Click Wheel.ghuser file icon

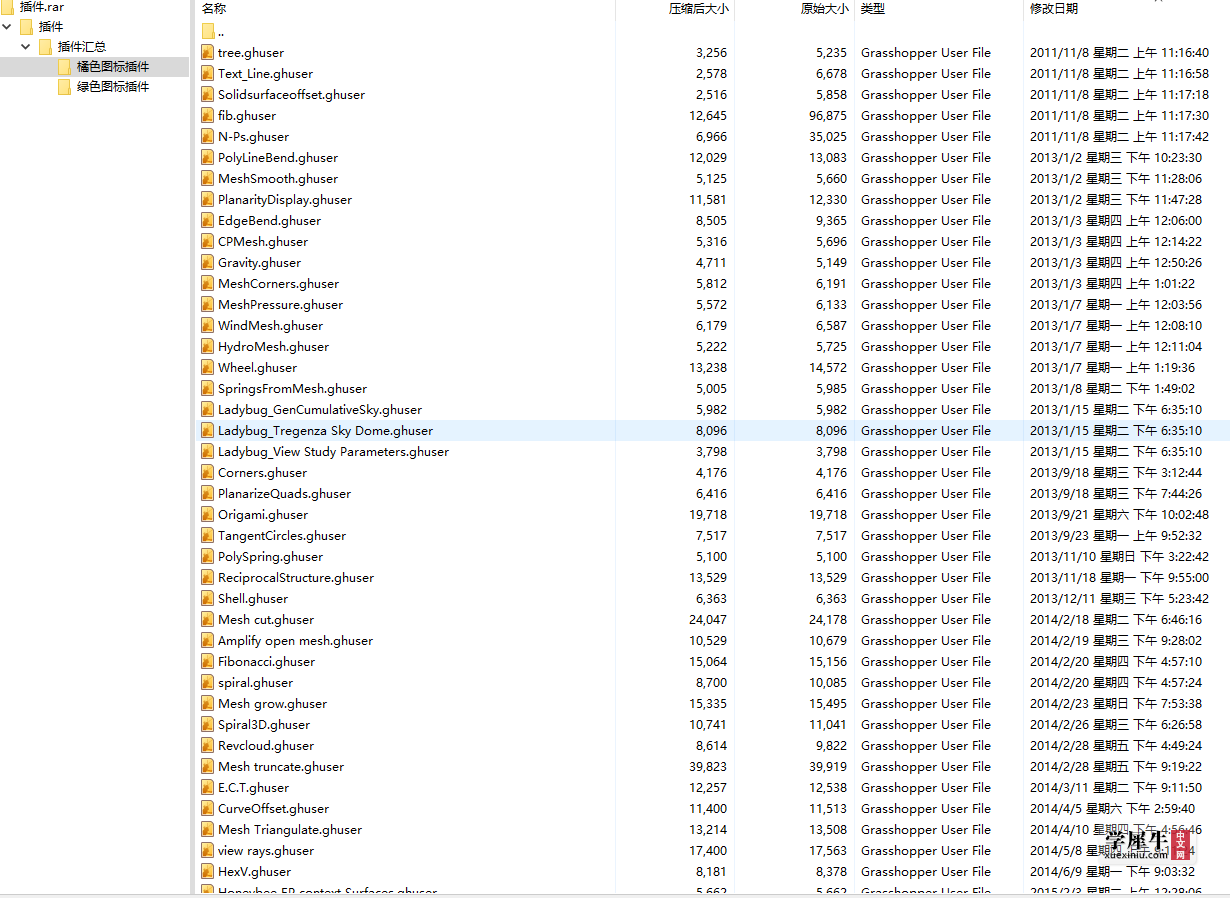208,367
